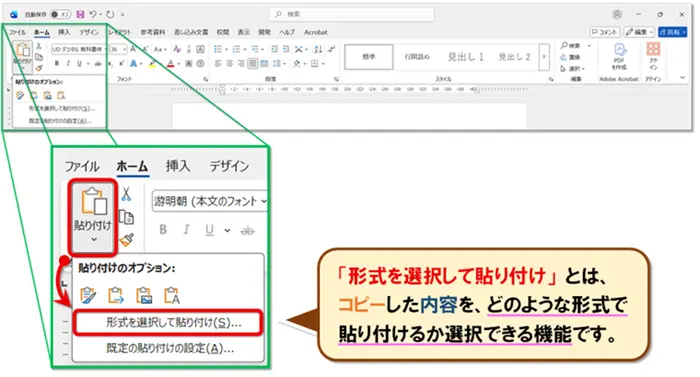
Task: Open the アドイン add-ins icon
Action: click(653, 57)
